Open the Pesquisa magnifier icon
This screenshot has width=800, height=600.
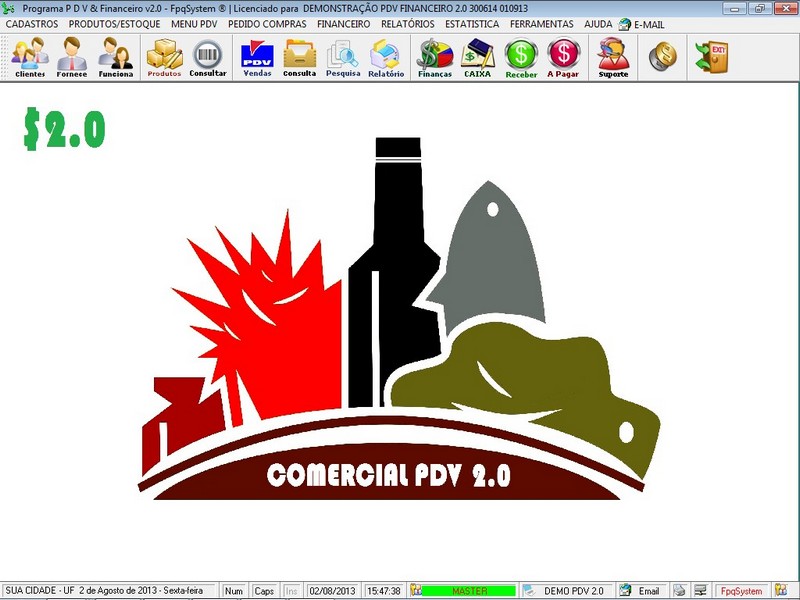343,57
